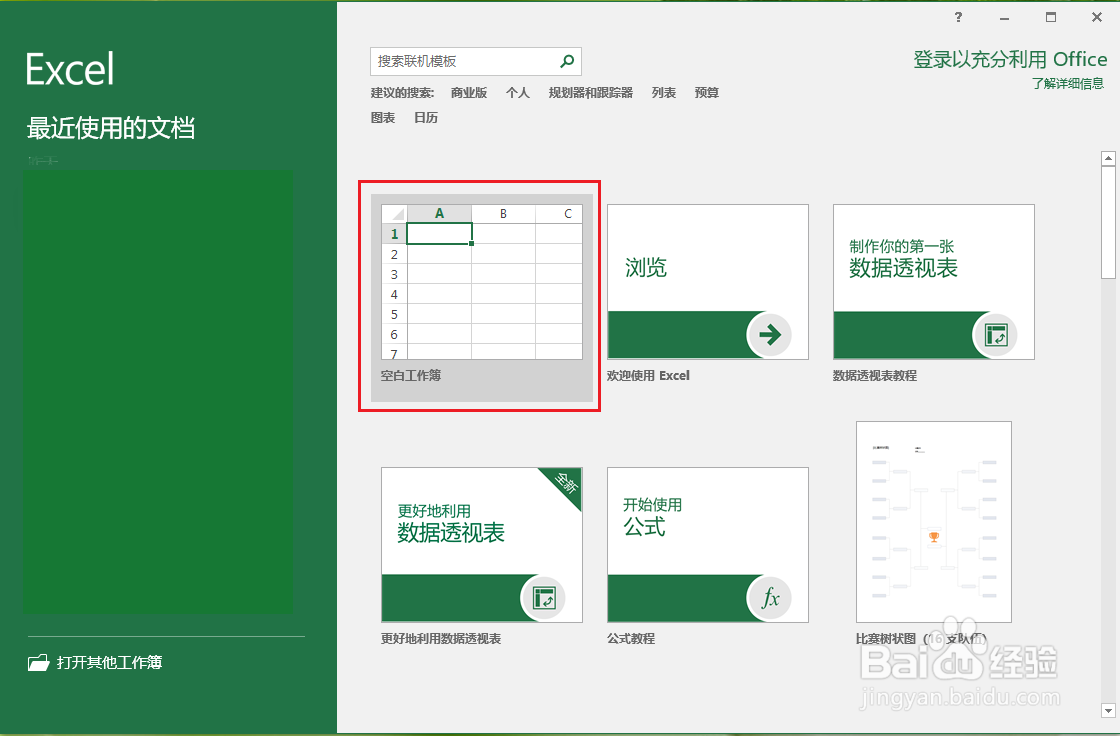Click the 空白工作簿 label text

click(x=411, y=376)
